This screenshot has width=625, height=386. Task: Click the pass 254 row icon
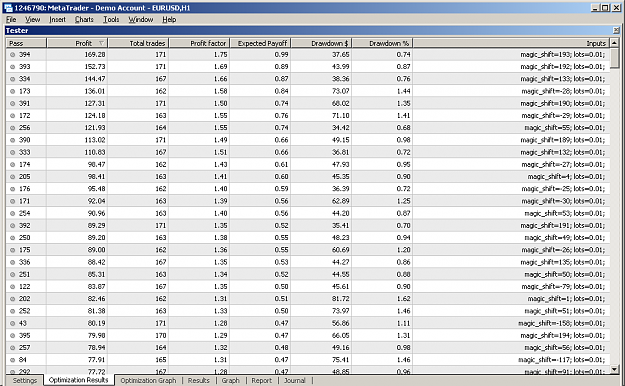pos(12,213)
